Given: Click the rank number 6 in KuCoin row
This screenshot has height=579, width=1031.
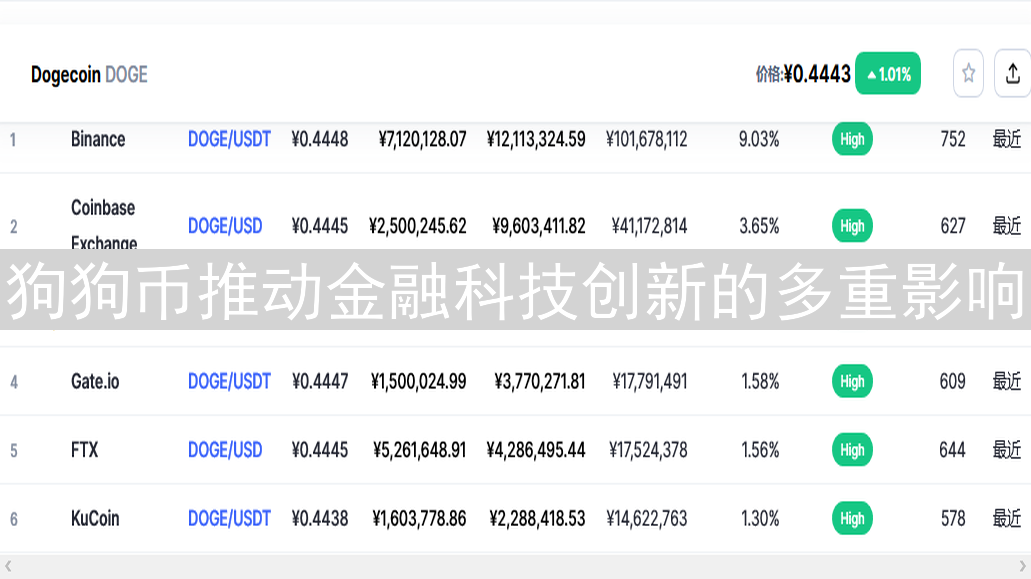Looking at the screenshot, I should click(14, 519).
